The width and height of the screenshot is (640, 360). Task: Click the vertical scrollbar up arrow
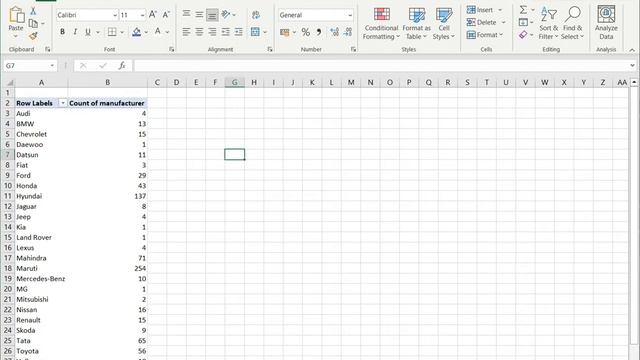pyautogui.click(x=634, y=82)
